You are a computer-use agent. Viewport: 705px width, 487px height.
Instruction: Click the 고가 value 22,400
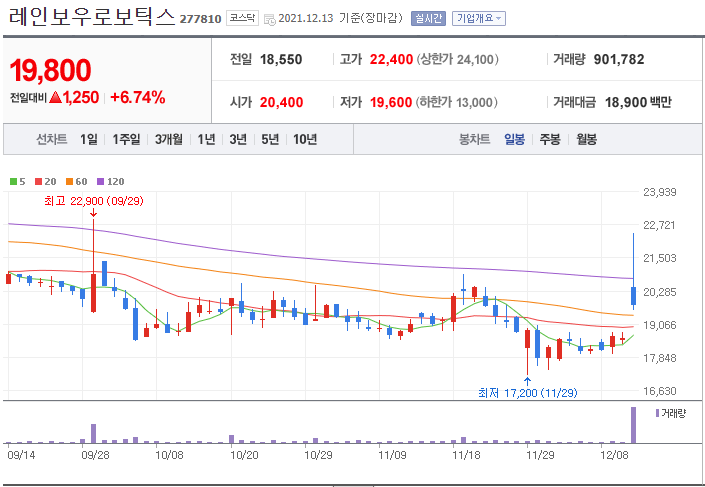[x=391, y=59]
